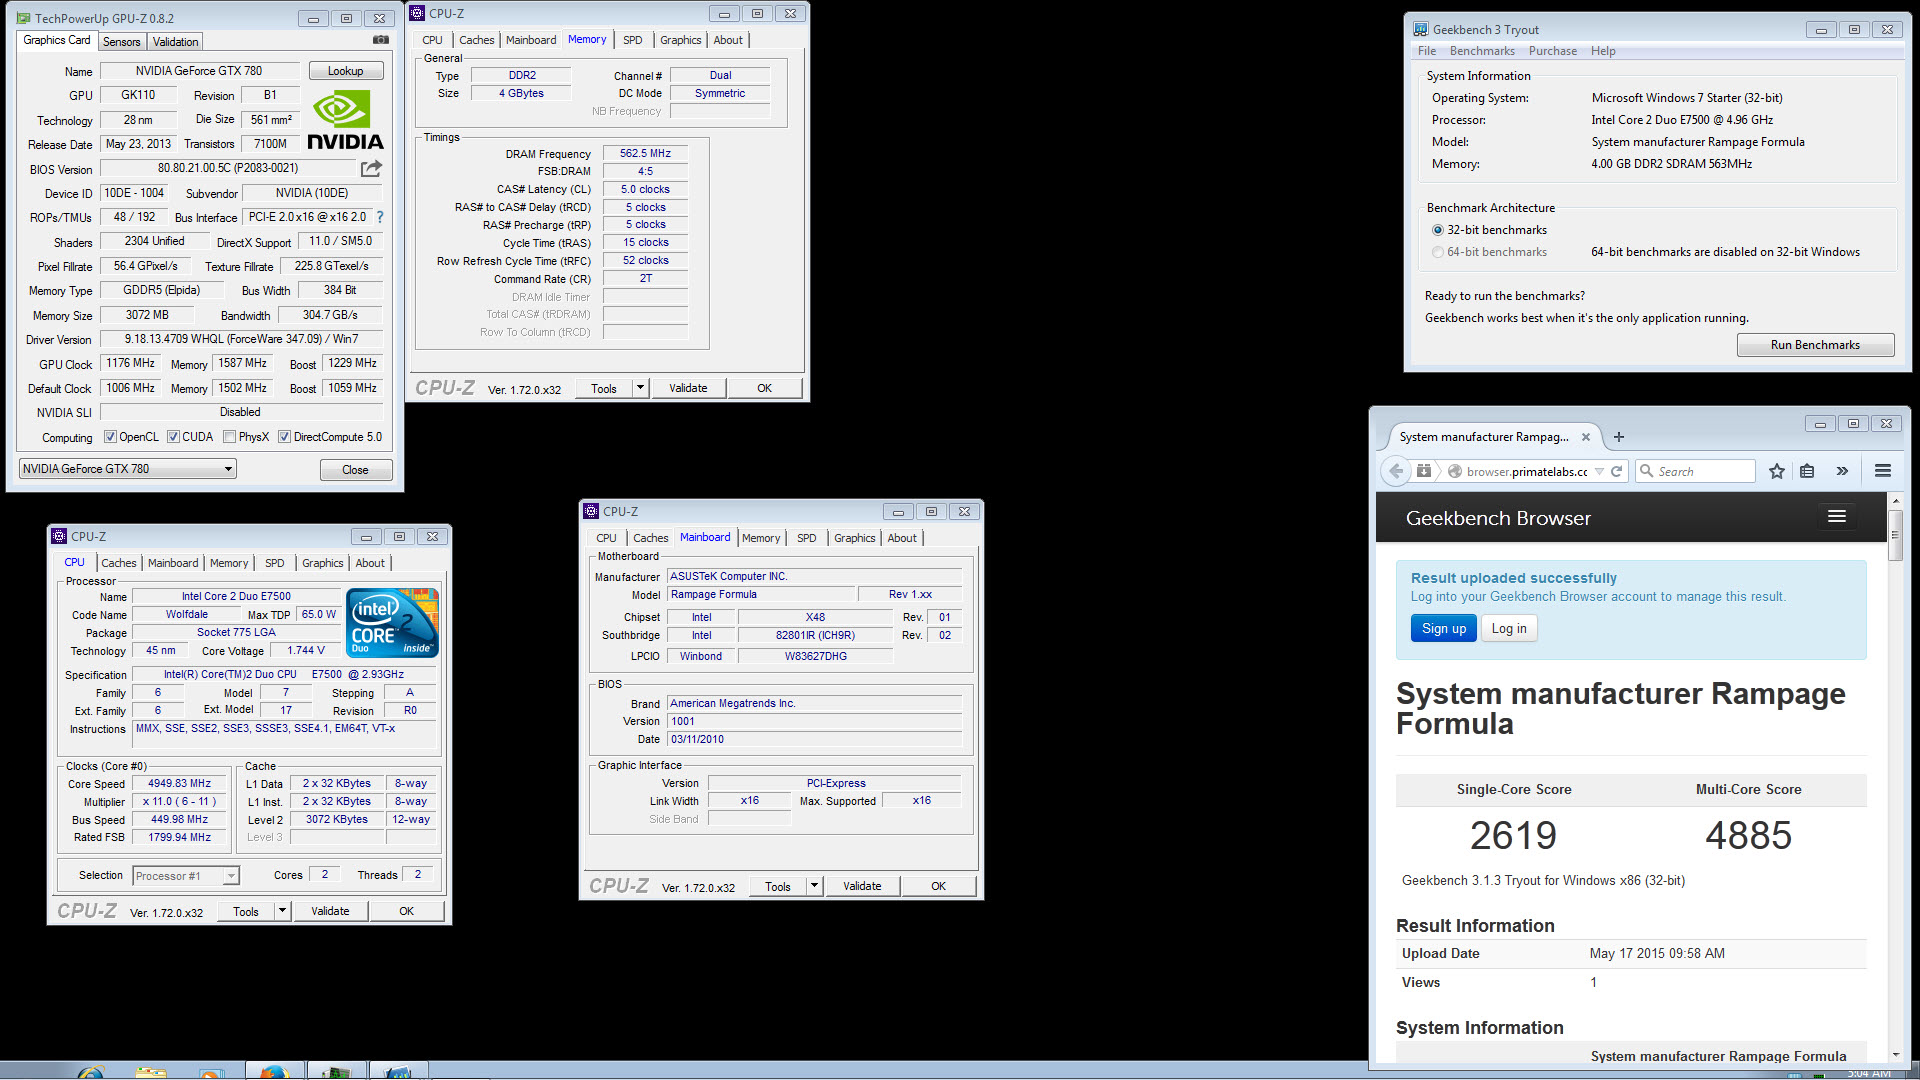The image size is (1920, 1080).
Task: Select the 64-bit benchmarks radio button
Action: click(1438, 252)
